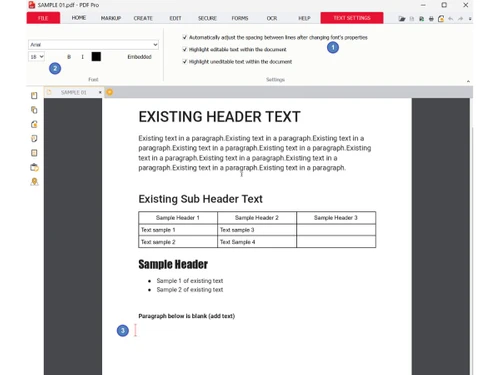Click the 'Sample 1 of existing text' bullet
Image resolution: width=500 pixels, height=375 pixels.
point(190,281)
